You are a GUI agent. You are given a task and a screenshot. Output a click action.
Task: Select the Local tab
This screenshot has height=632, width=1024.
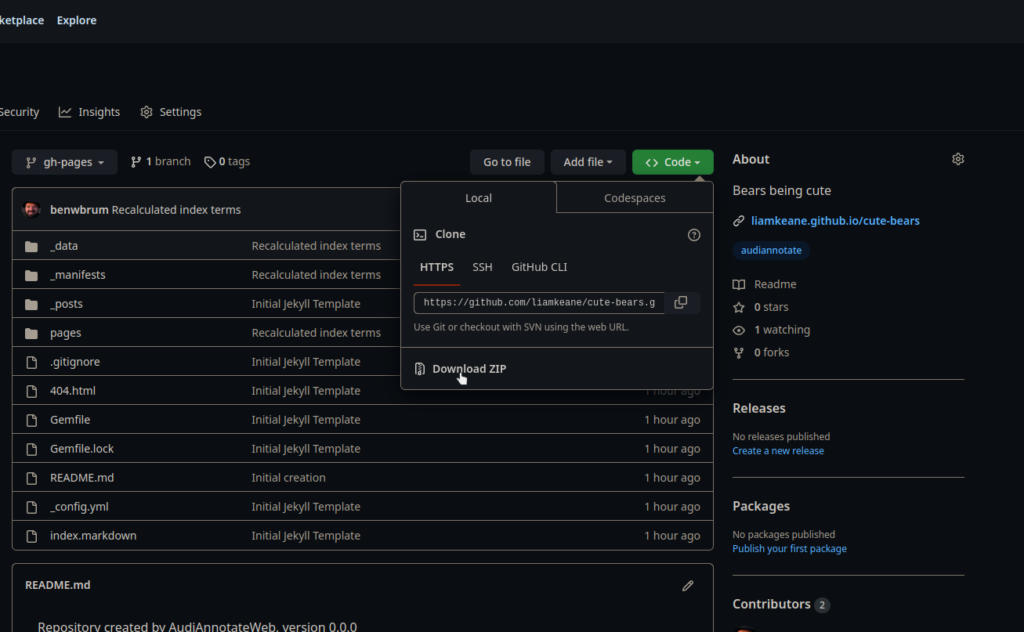[x=478, y=198]
